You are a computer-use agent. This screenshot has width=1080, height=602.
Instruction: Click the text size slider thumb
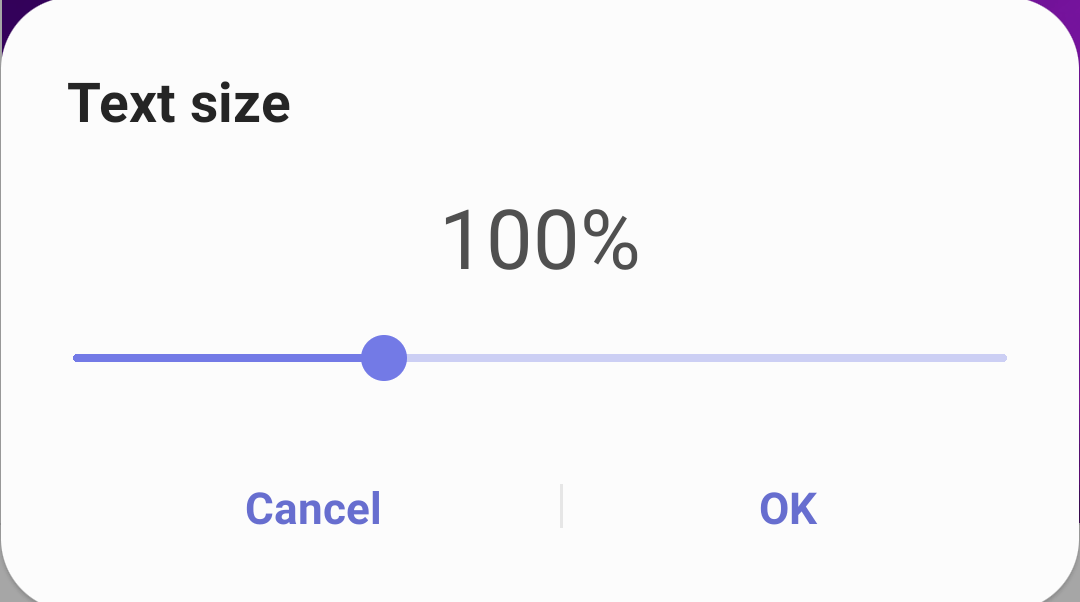383,358
